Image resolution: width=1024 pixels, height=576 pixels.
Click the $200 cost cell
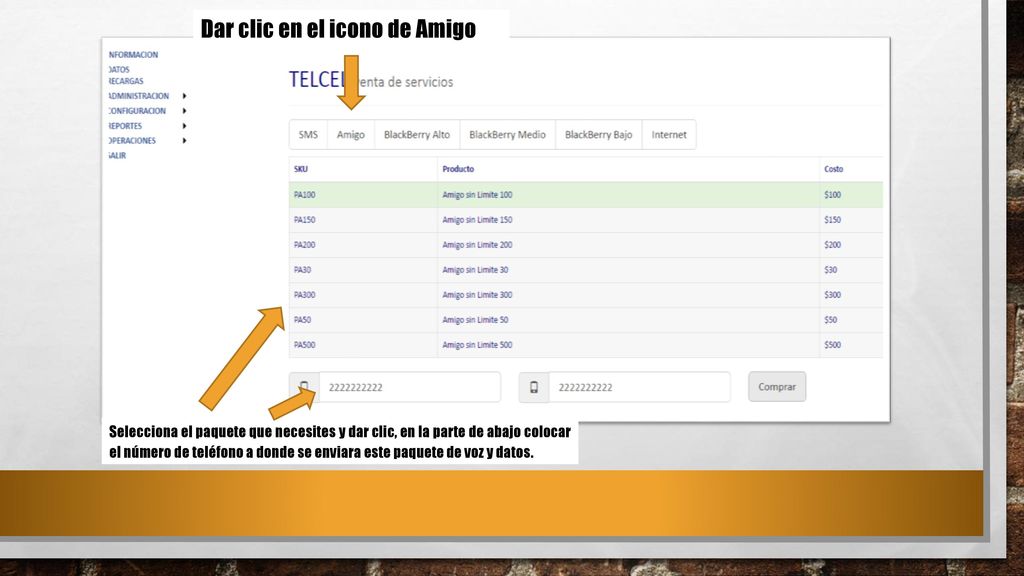(851, 245)
